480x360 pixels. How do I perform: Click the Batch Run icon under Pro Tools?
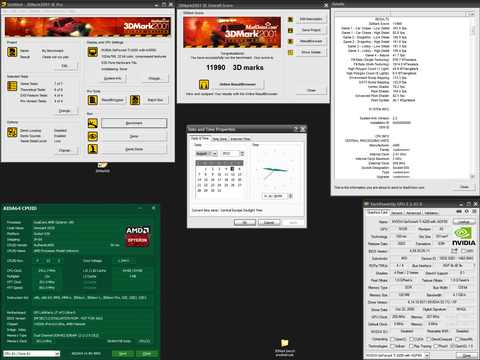[135, 100]
